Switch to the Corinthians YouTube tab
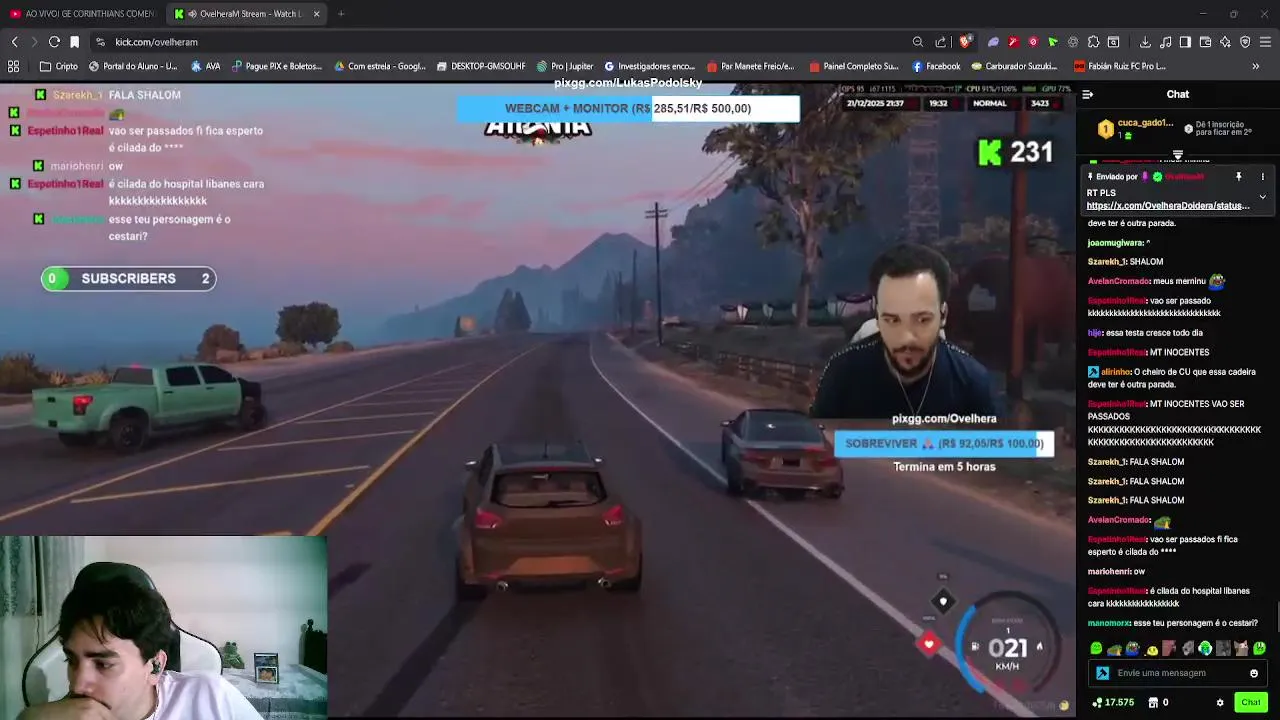The height and width of the screenshot is (720, 1280). point(82,14)
